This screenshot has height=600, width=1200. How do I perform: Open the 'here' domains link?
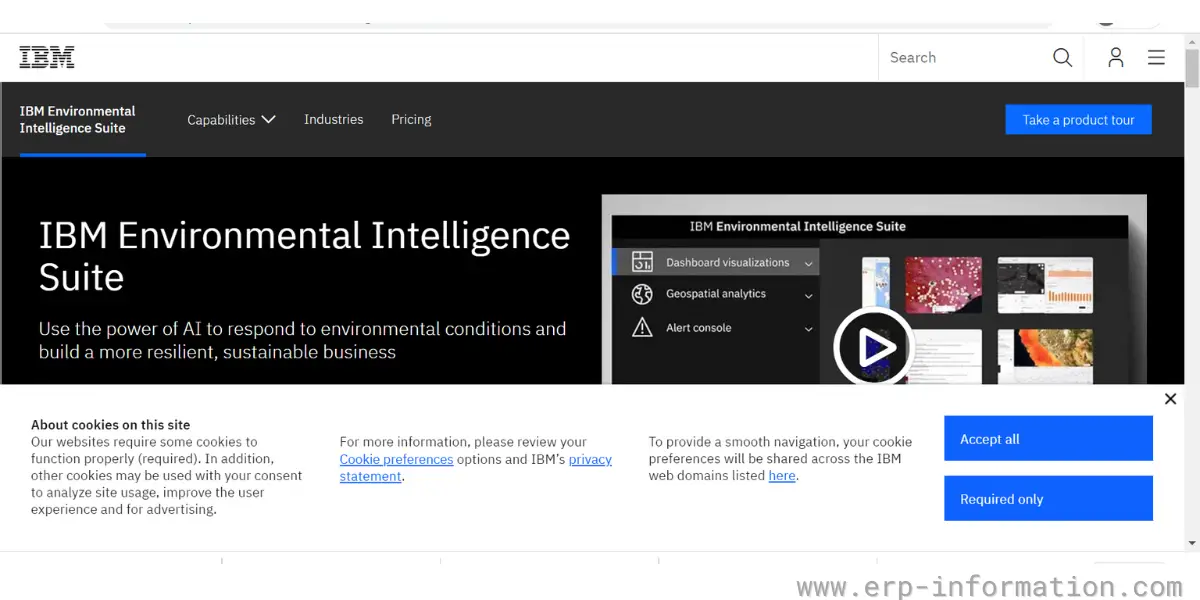[782, 476]
